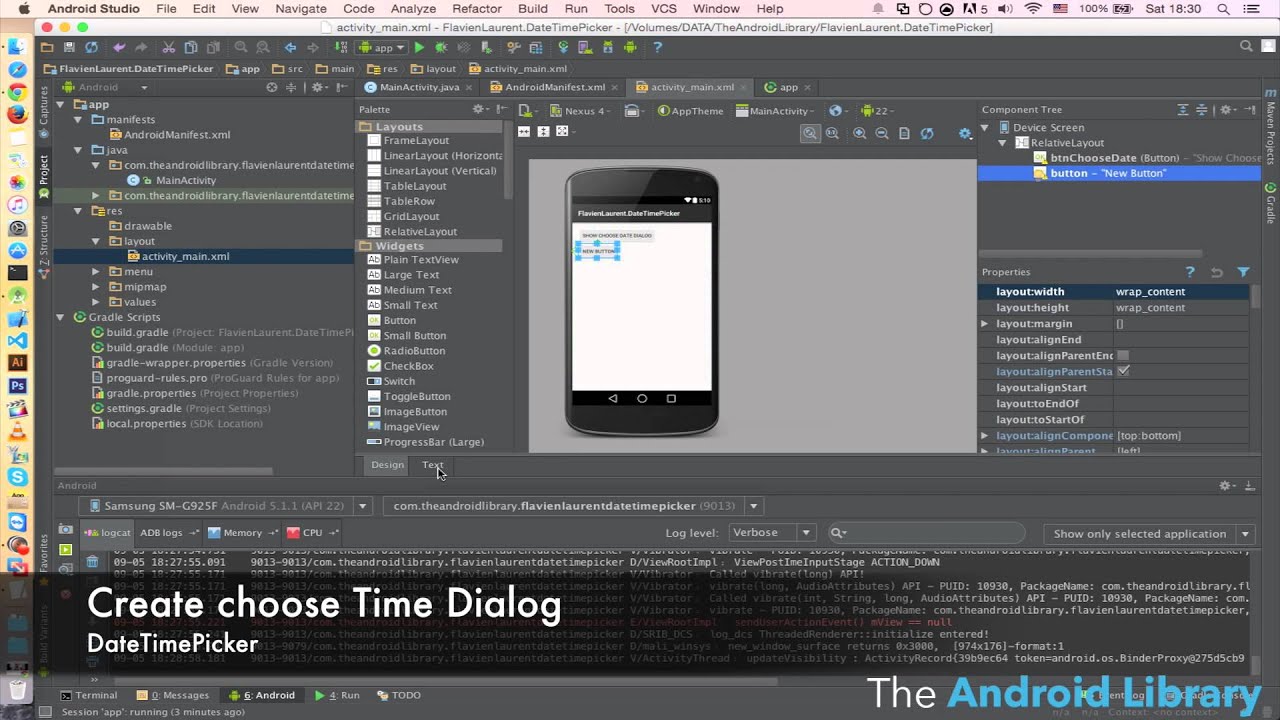Refresh the layout preview
Screen dimensions: 1280x720
coord(927,133)
